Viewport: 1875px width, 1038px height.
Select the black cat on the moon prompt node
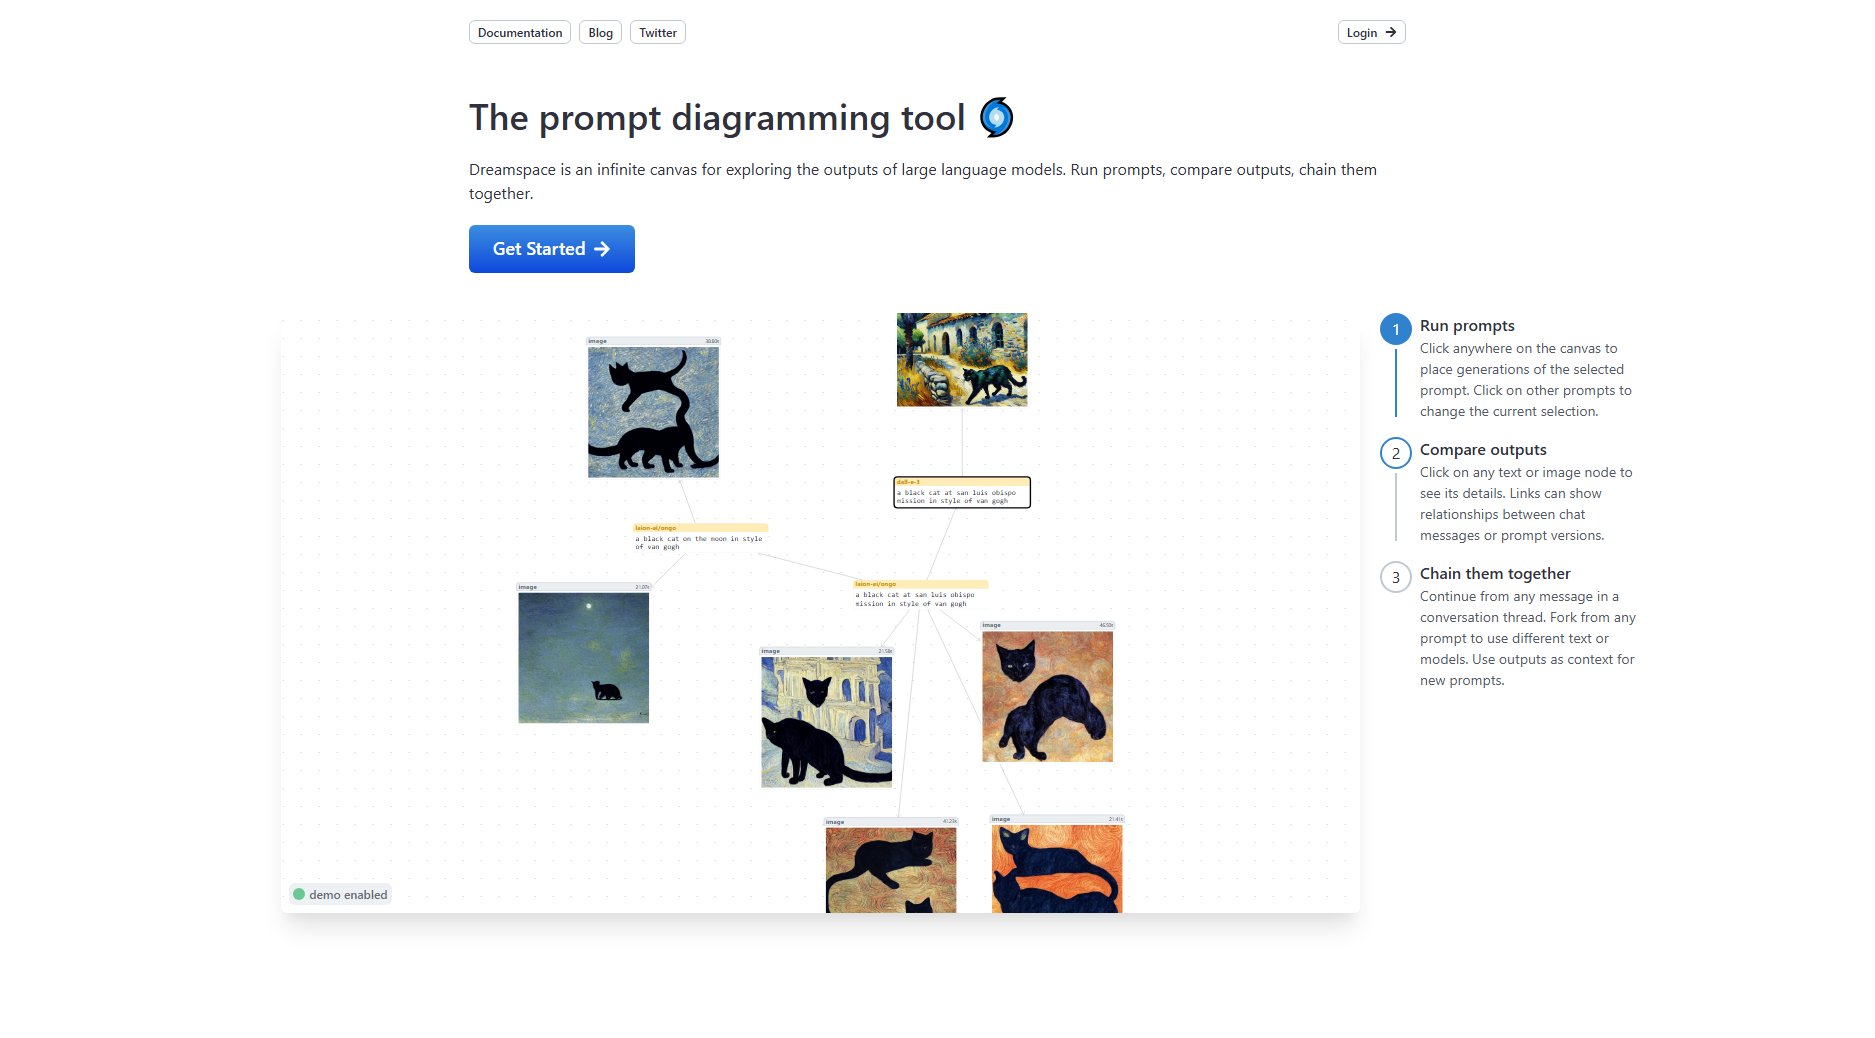700,537
